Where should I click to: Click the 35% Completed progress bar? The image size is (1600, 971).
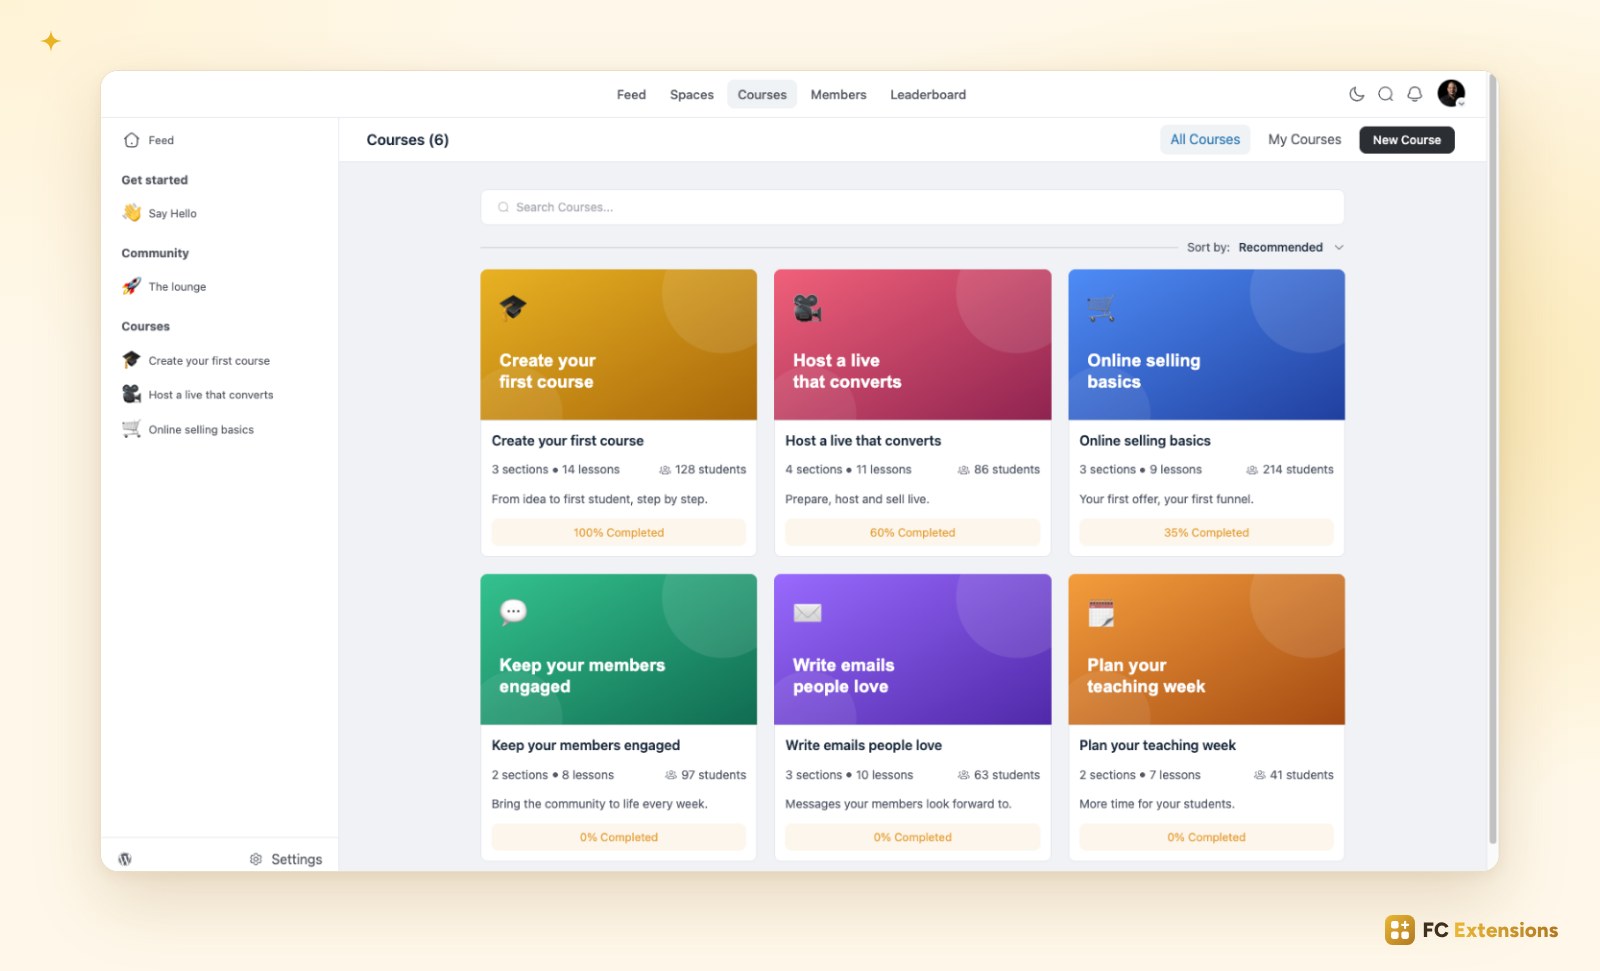[1206, 532]
